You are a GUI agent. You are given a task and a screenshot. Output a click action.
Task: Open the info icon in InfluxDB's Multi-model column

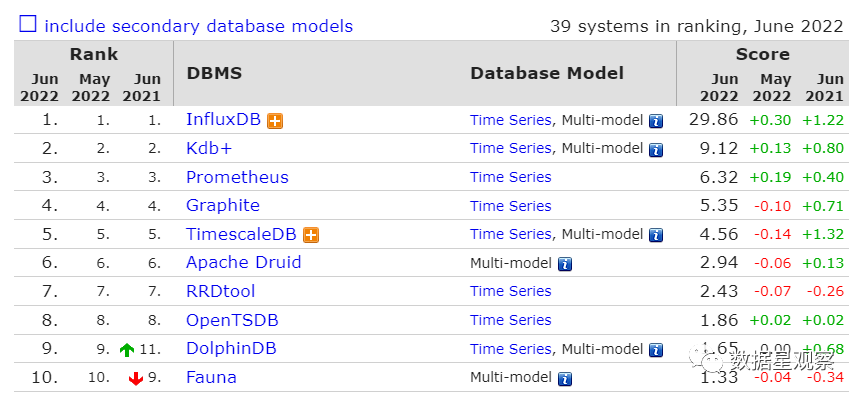coord(656,121)
